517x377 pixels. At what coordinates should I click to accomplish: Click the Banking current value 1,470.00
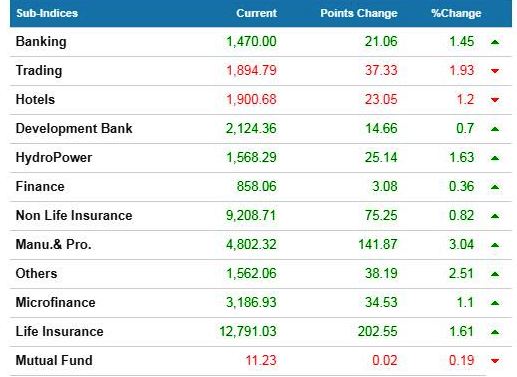(251, 42)
